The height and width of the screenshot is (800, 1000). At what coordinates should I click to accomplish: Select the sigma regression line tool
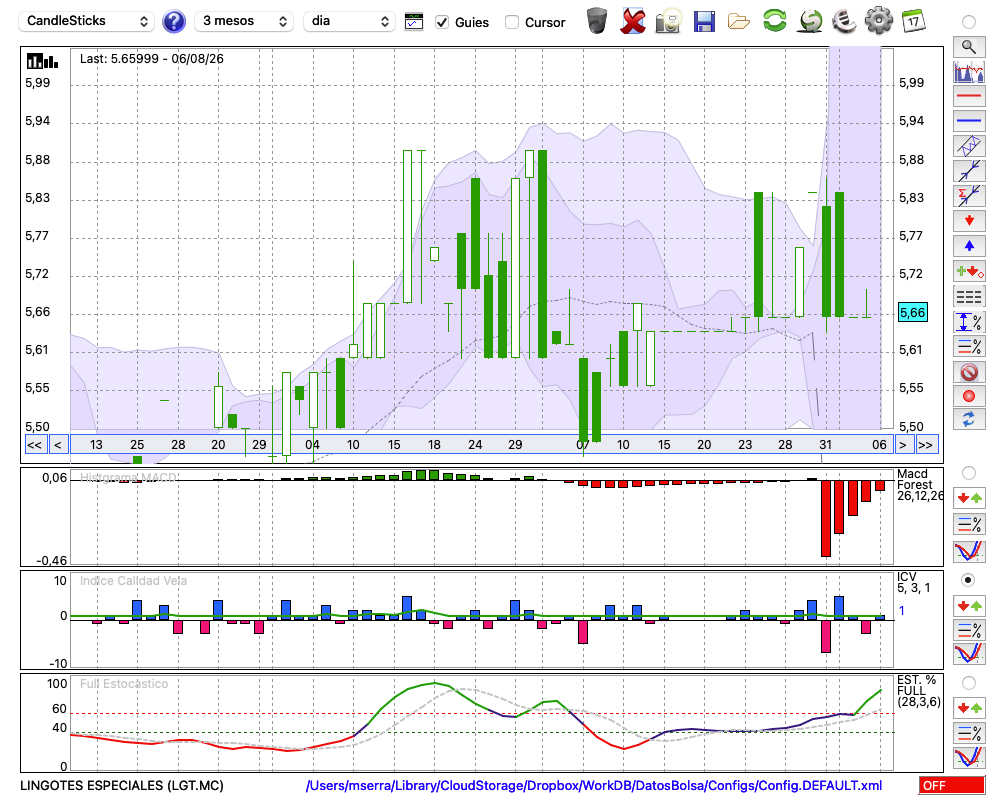click(969, 196)
